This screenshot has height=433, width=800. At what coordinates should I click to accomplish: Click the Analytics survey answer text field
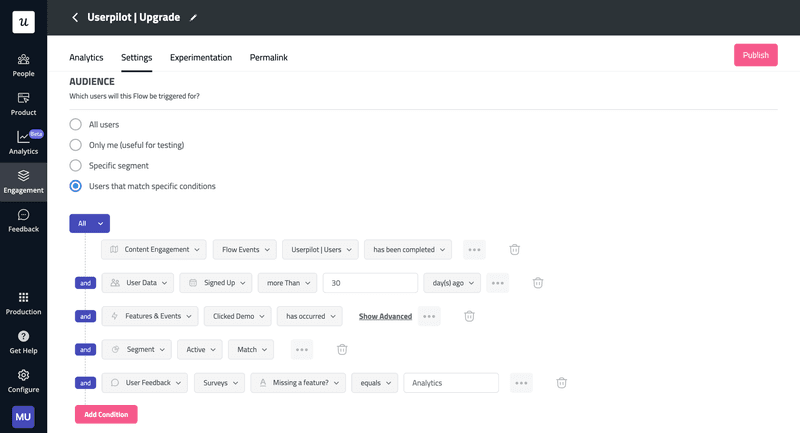pos(450,383)
